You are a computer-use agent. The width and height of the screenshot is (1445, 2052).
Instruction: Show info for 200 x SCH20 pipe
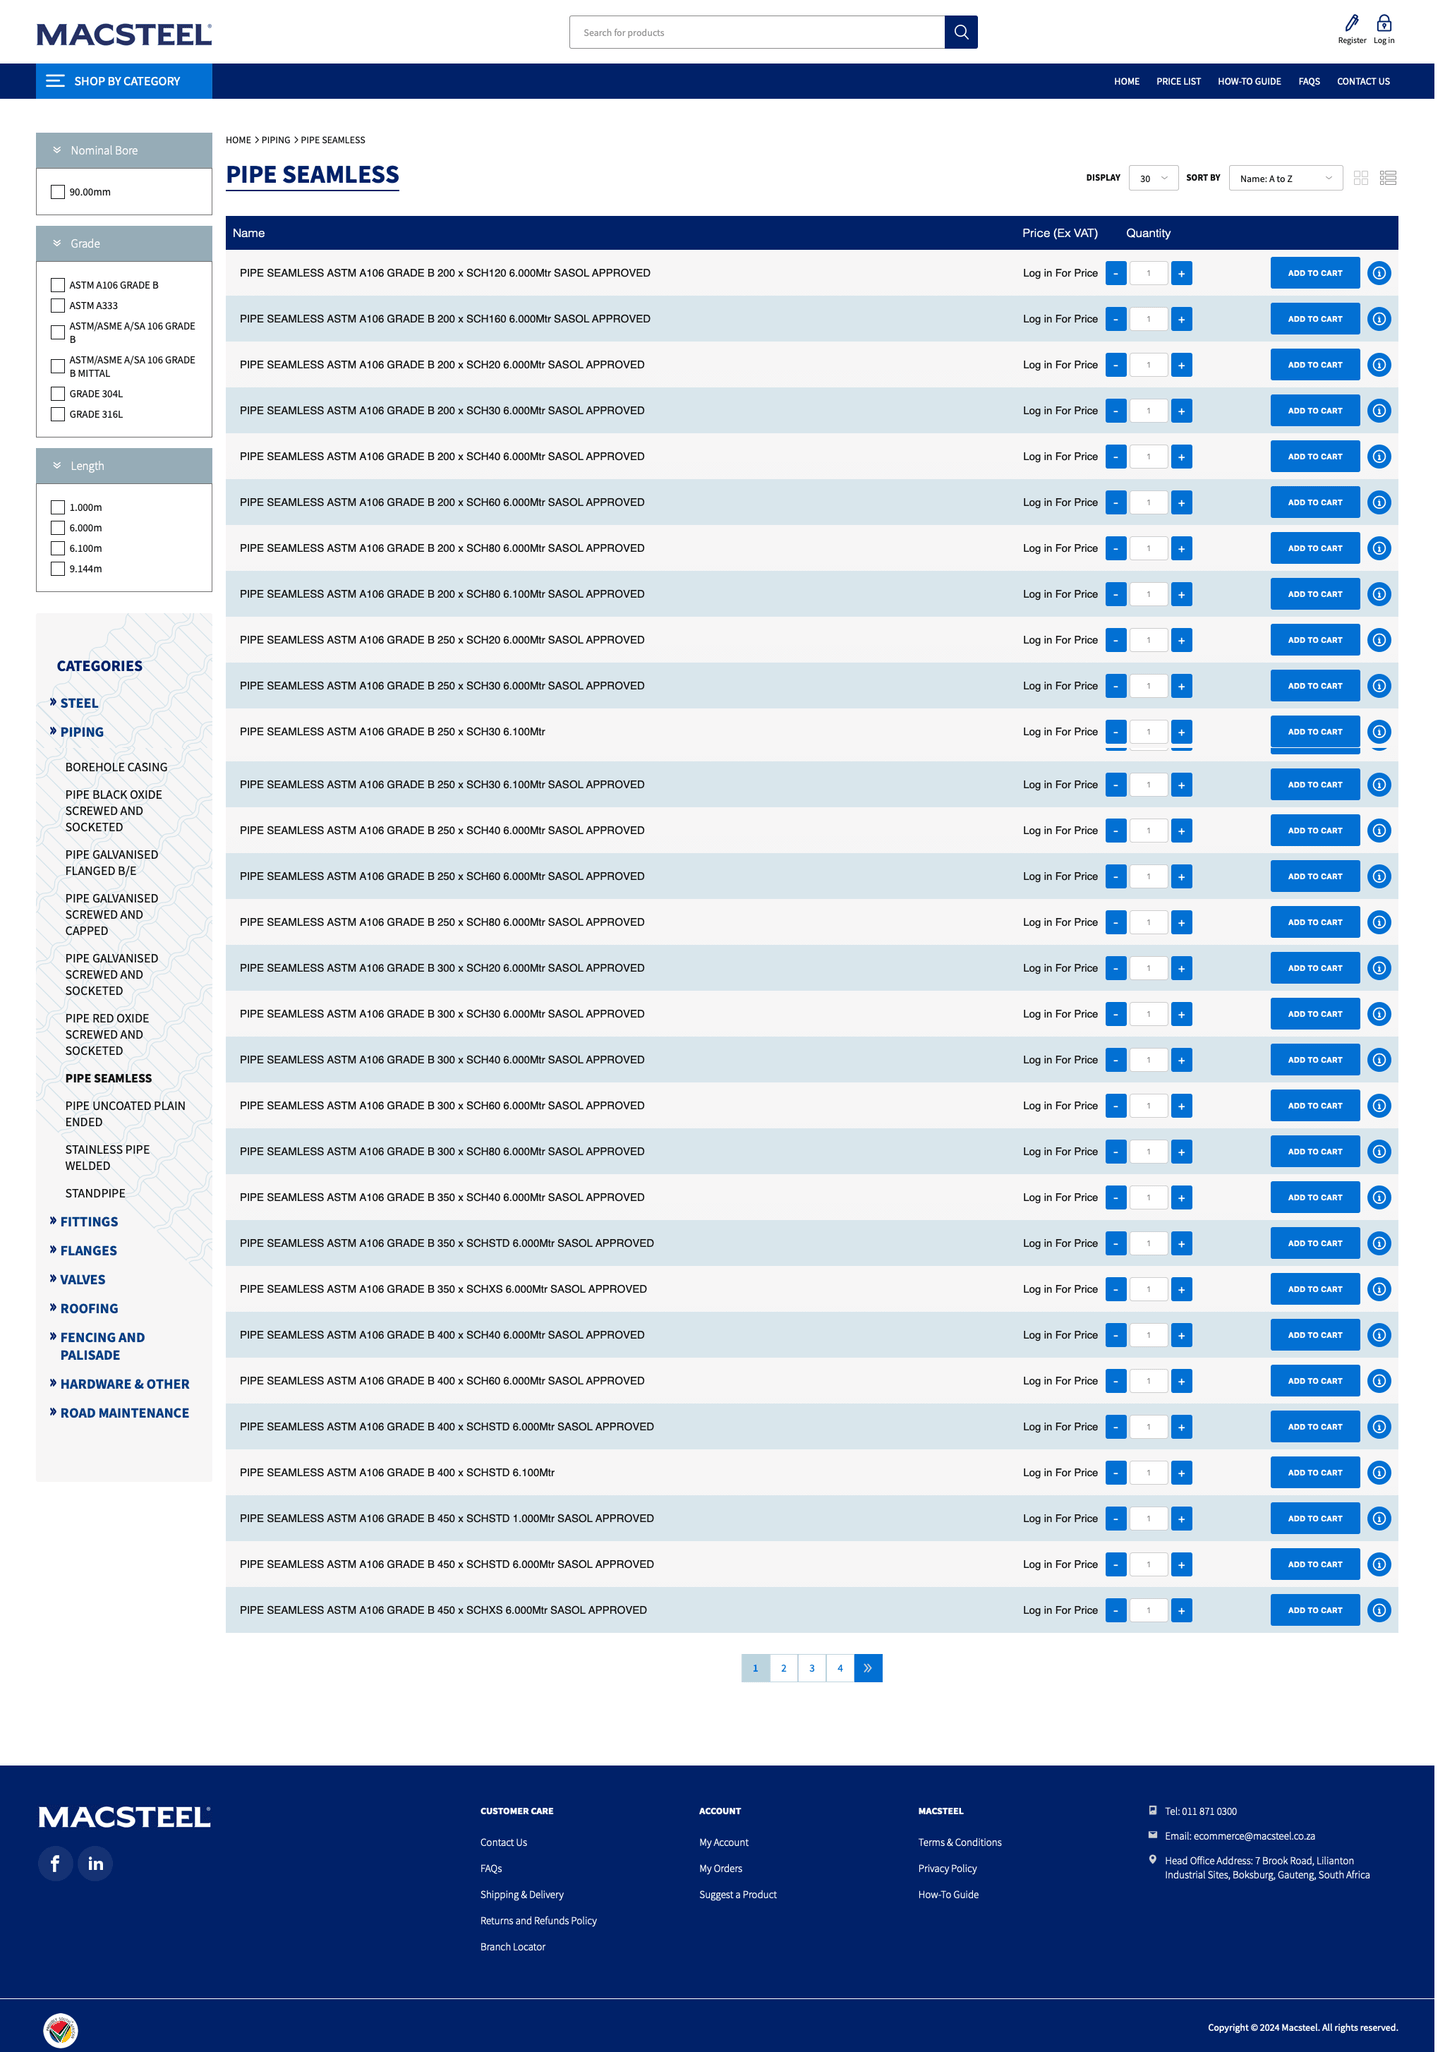1379,365
